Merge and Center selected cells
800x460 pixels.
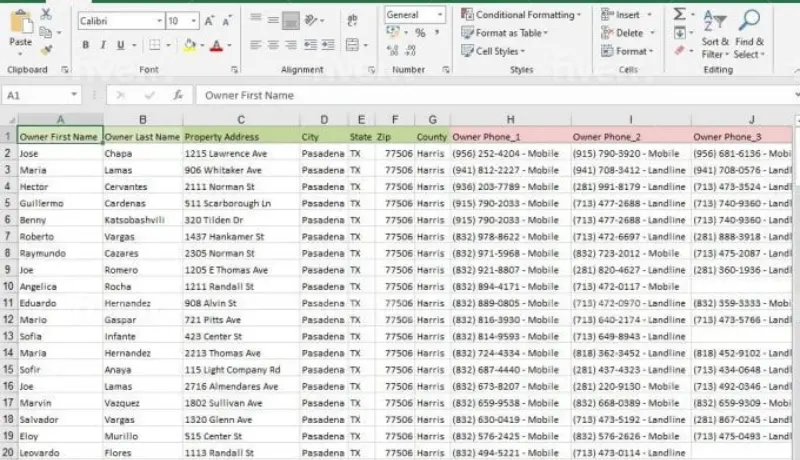(x=353, y=45)
